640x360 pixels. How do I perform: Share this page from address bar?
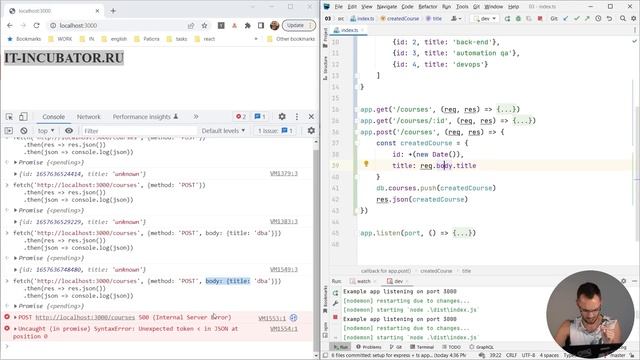click(191, 25)
